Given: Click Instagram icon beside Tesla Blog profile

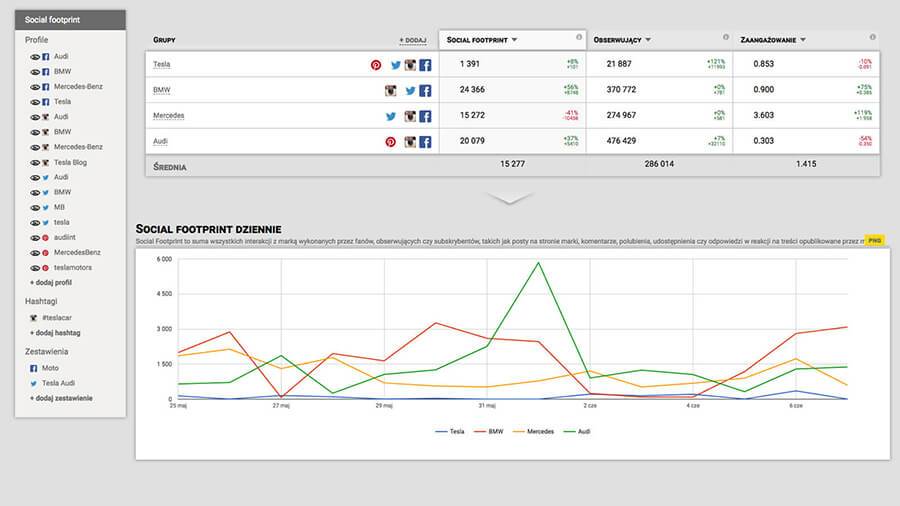Looking at the screenshot, I should [45, 163].
